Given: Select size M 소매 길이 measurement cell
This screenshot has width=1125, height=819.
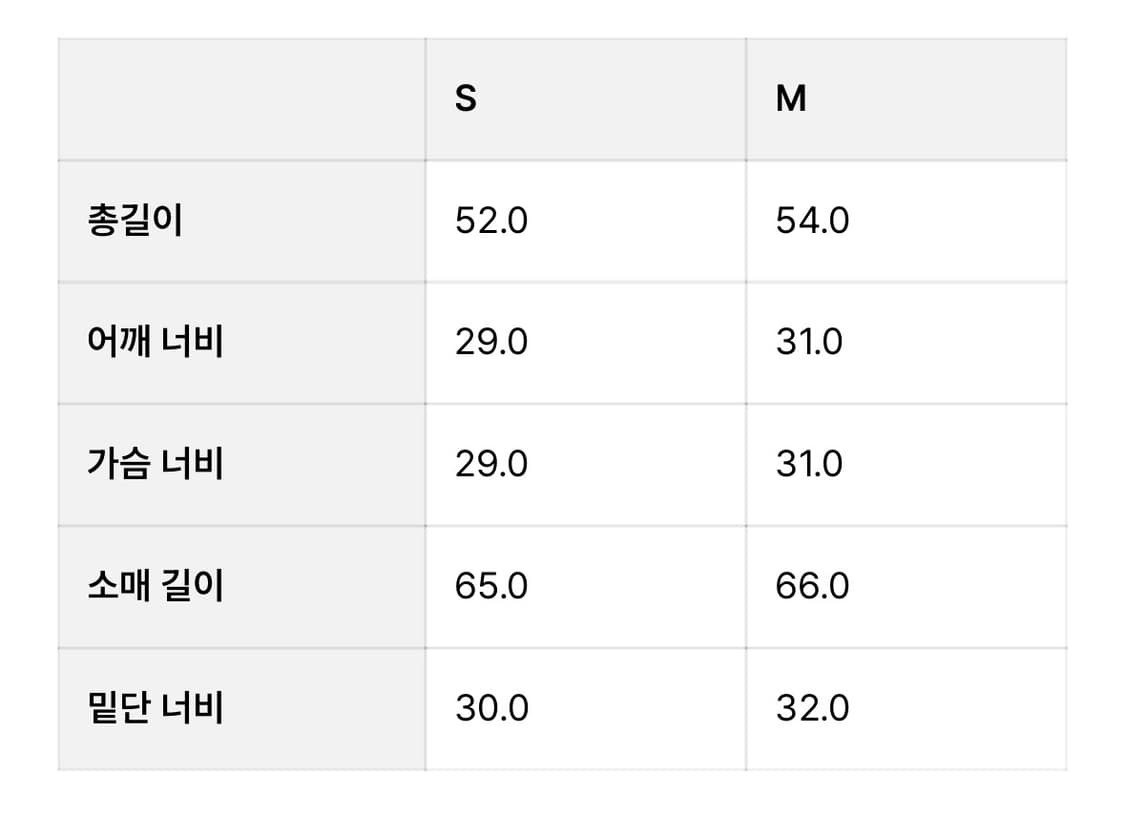Looking at the screenshot, I should coord(905,586).
